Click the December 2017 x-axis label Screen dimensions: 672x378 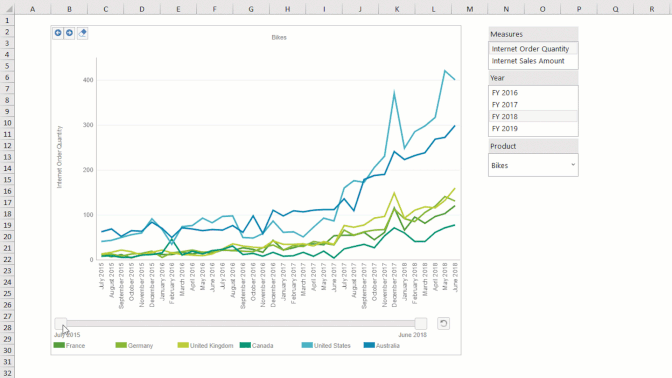click(x=395, y=285)
